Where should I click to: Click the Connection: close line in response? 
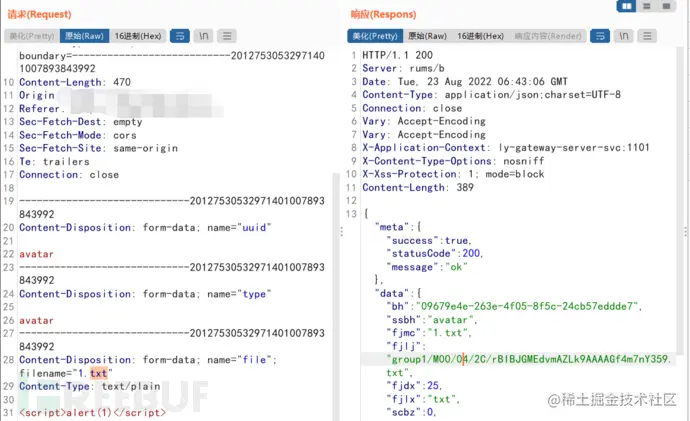(412, 108)
